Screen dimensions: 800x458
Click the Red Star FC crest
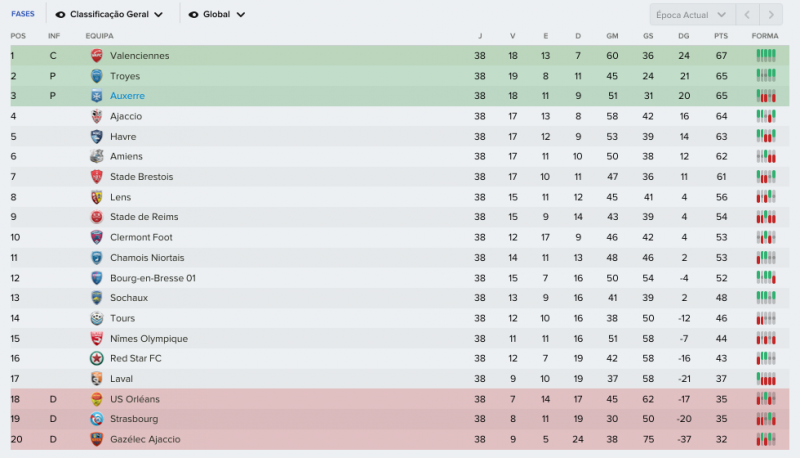(97, 358)
